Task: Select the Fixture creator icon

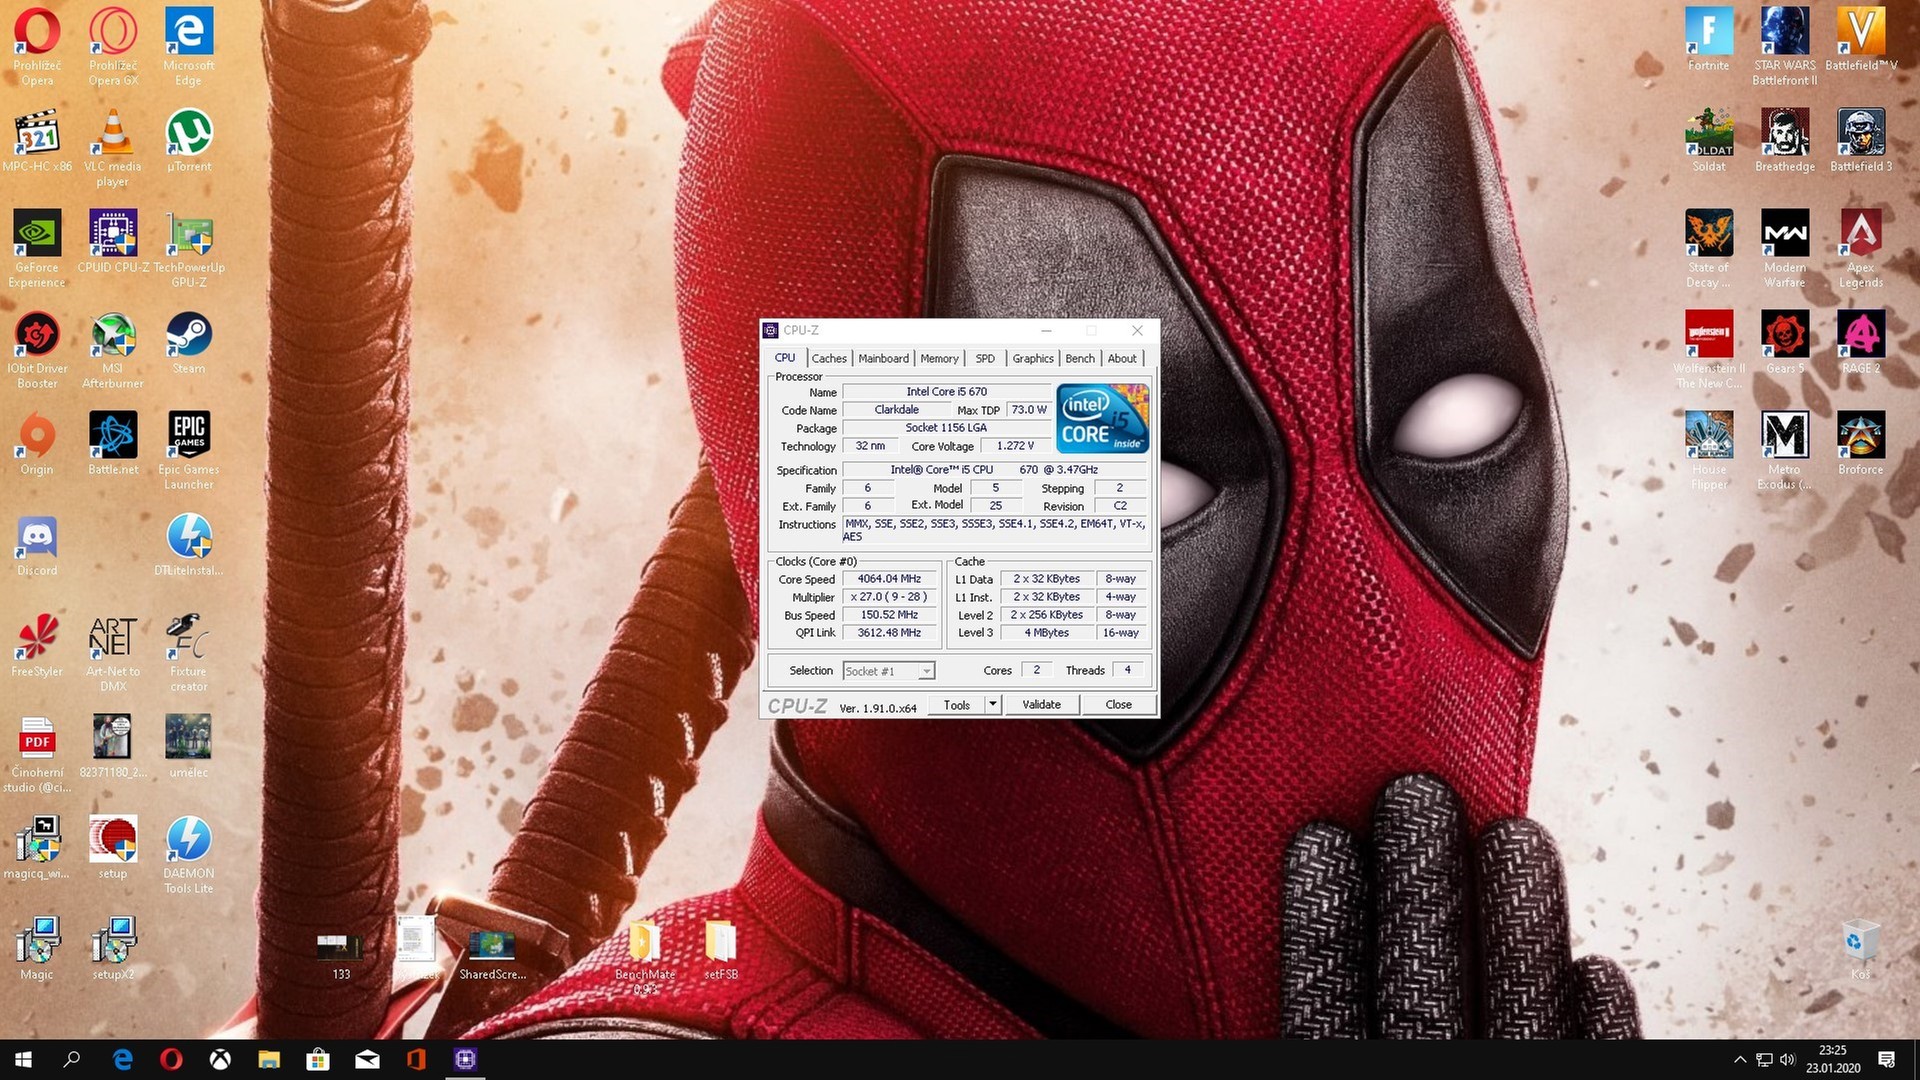Action: pos(189,653)
